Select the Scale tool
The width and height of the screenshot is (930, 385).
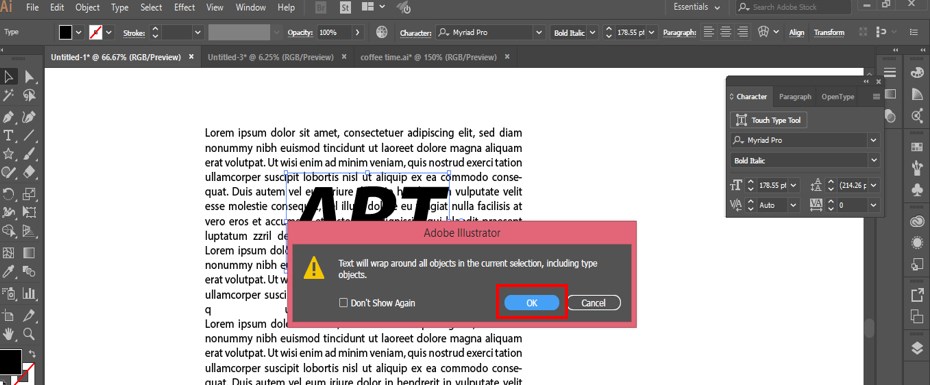coord(29,194)
